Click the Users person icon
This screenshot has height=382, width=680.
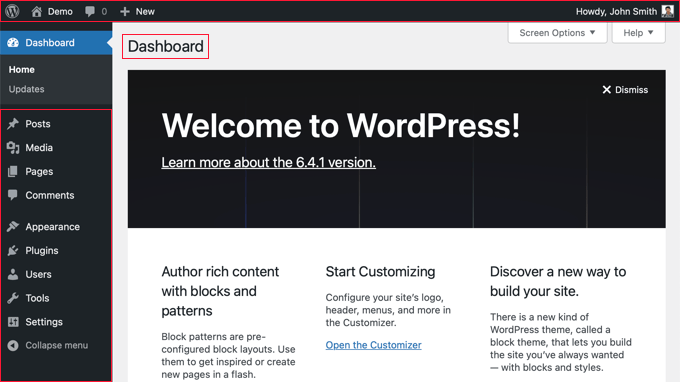tap(13, 274)
